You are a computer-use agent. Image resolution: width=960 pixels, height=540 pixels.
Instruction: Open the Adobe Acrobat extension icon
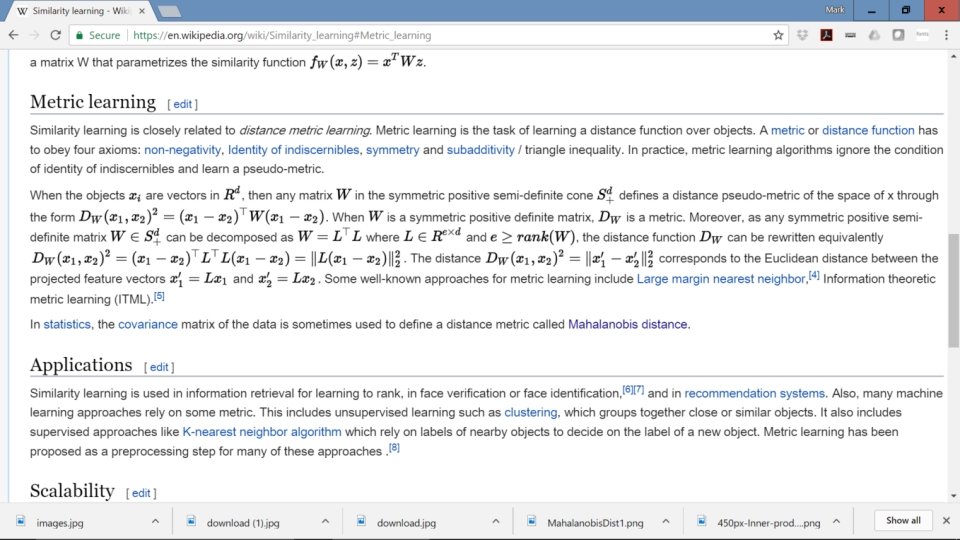pyautogui.click(x=826, y=36)
